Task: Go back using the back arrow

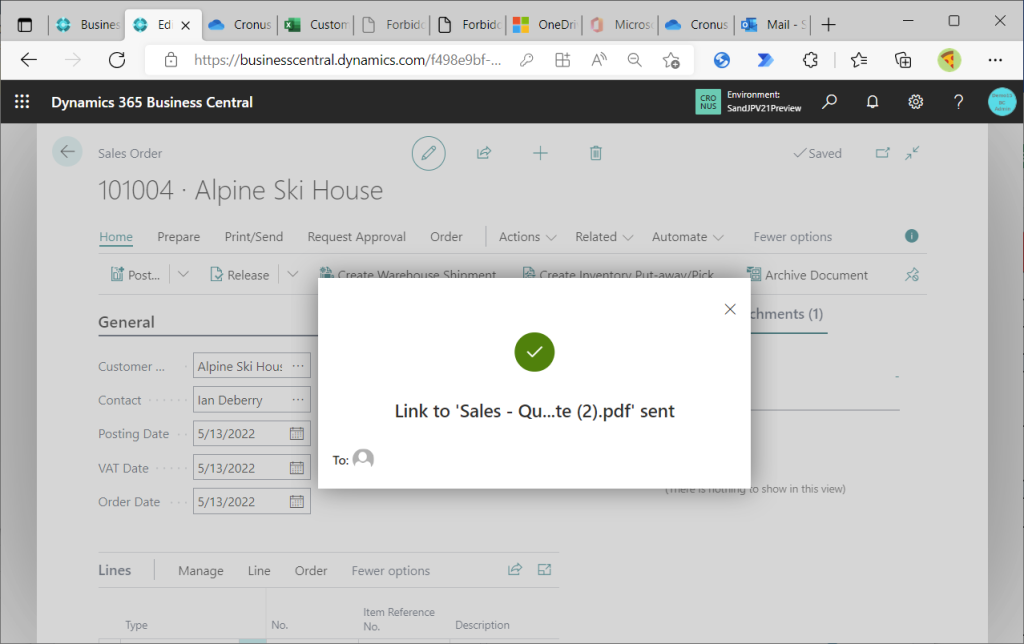Action: [67, 152]
